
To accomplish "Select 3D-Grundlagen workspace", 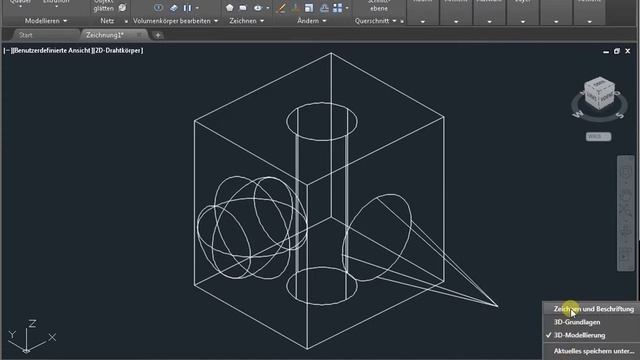I will tap(577, 322).
